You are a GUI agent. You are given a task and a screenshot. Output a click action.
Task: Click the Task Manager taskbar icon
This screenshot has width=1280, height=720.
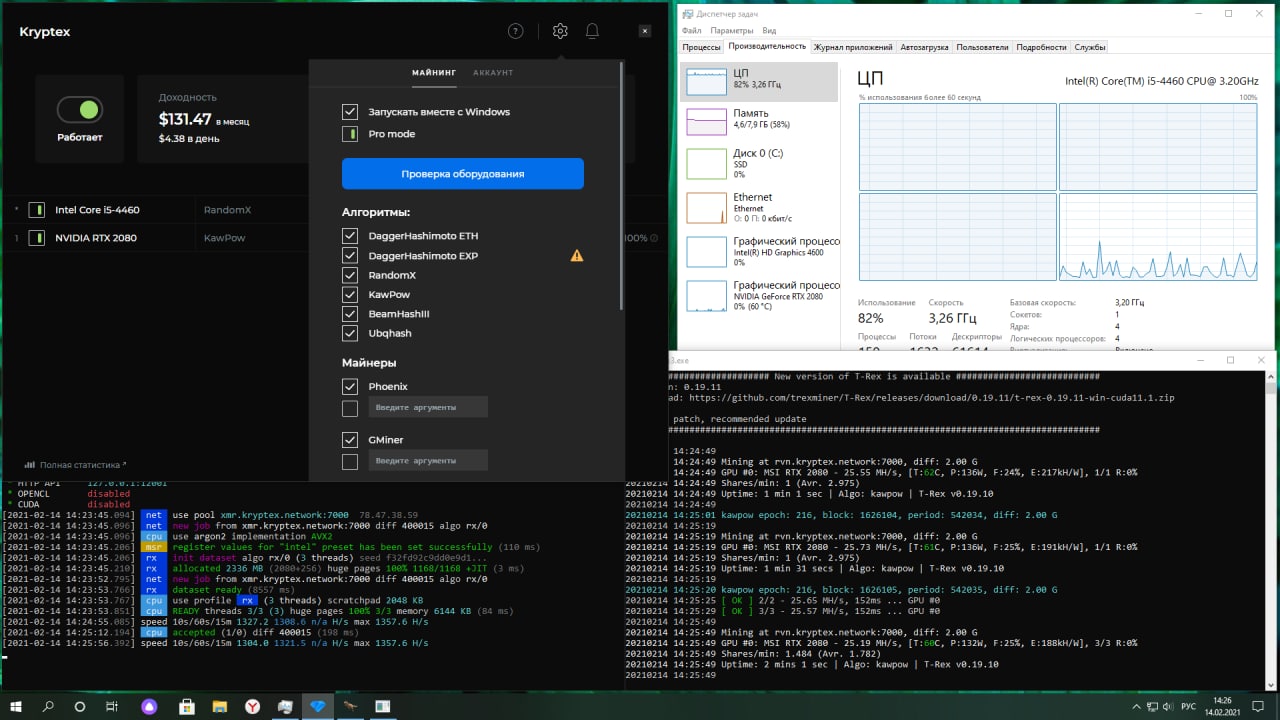point(382,706)
